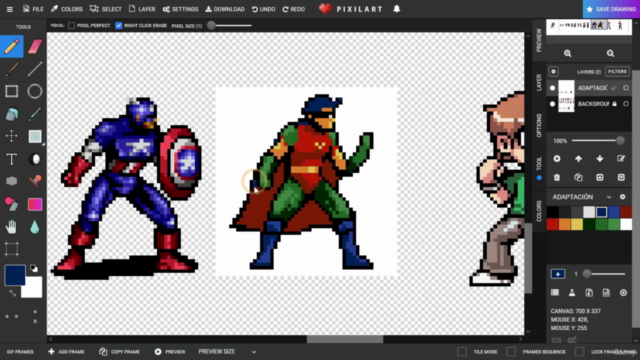Add a color to the Adaptación palette

[622, 197]
